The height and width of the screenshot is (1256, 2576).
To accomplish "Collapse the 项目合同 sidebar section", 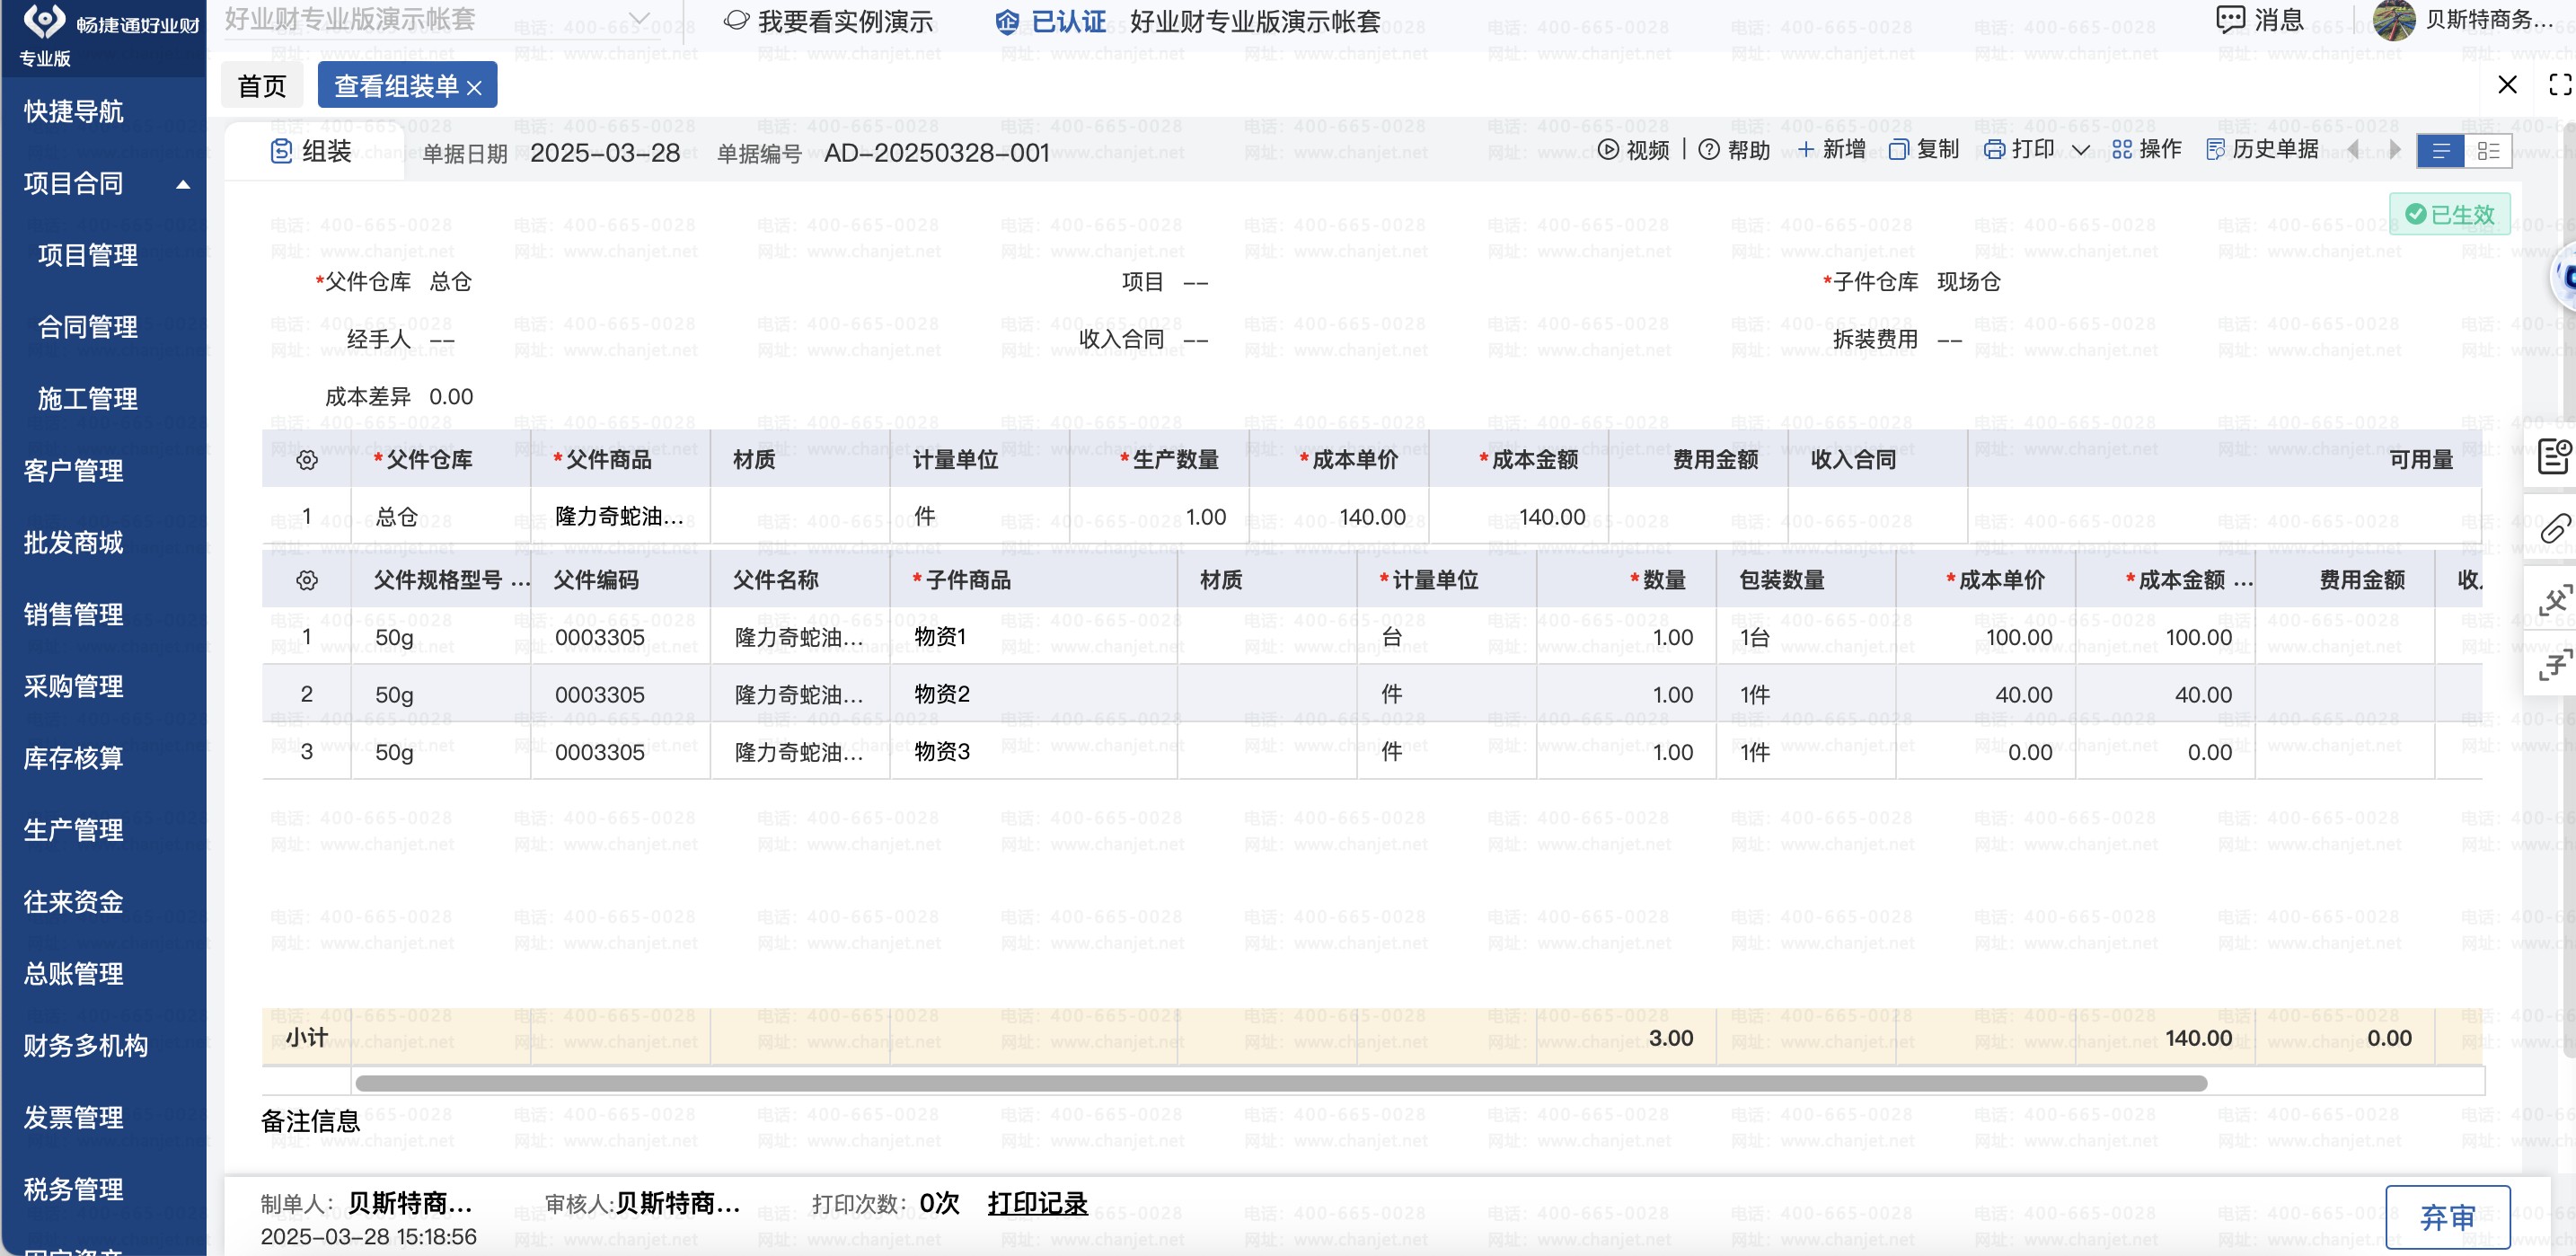I will (183, 184).
